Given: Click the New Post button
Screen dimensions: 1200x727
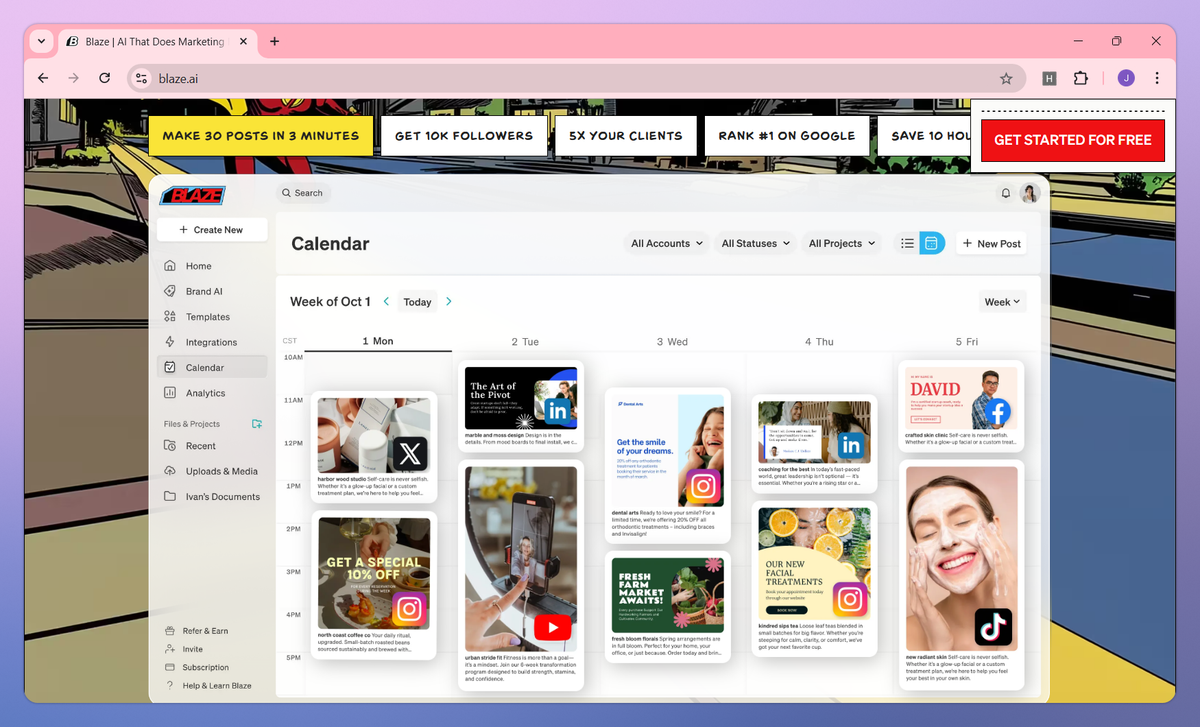Looking at the screenshot, I should coord(991,243).
